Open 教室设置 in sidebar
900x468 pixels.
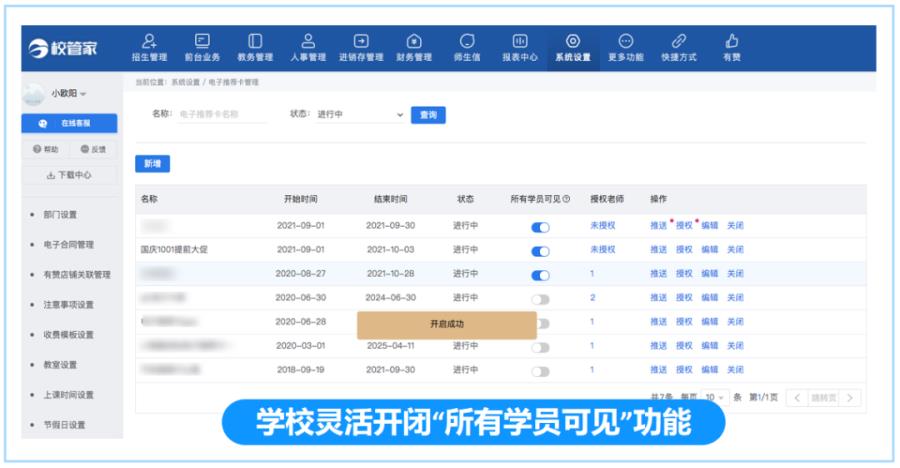[x=60, y=365]
